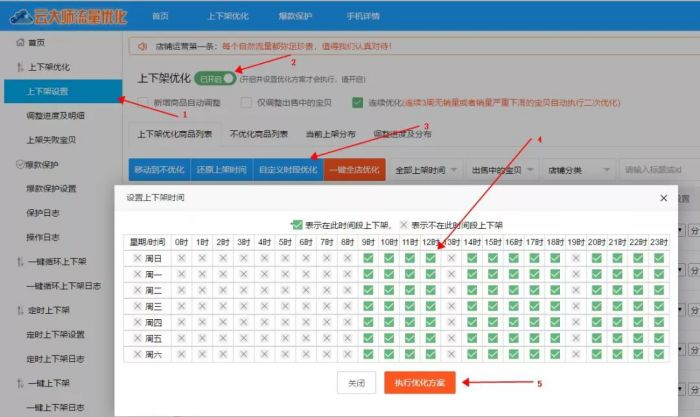Select 调整进度及明细 in the sidebar
This screenshot has height=417, width=700.
[55, 116]
